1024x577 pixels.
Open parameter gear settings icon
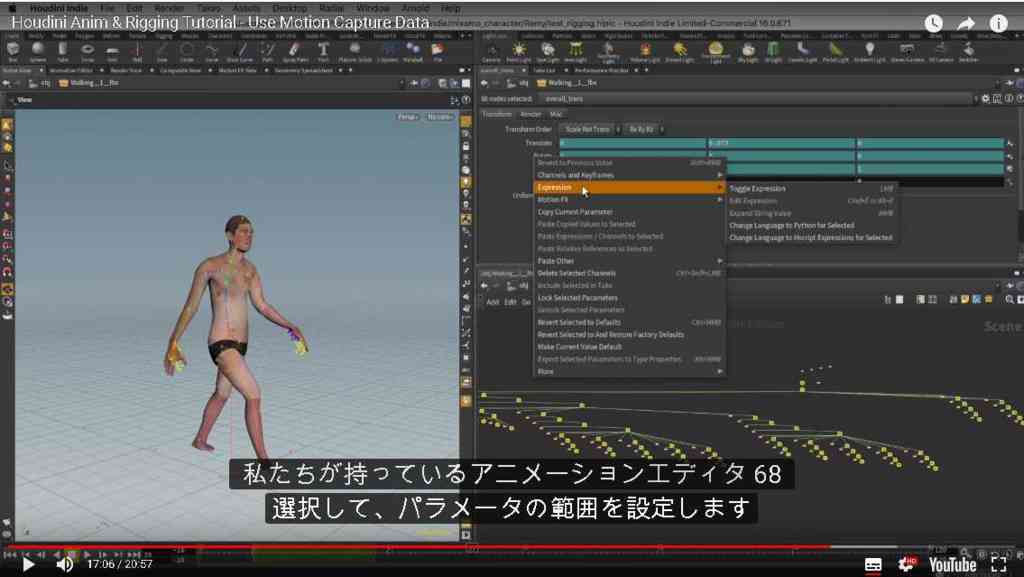point(985,99)
